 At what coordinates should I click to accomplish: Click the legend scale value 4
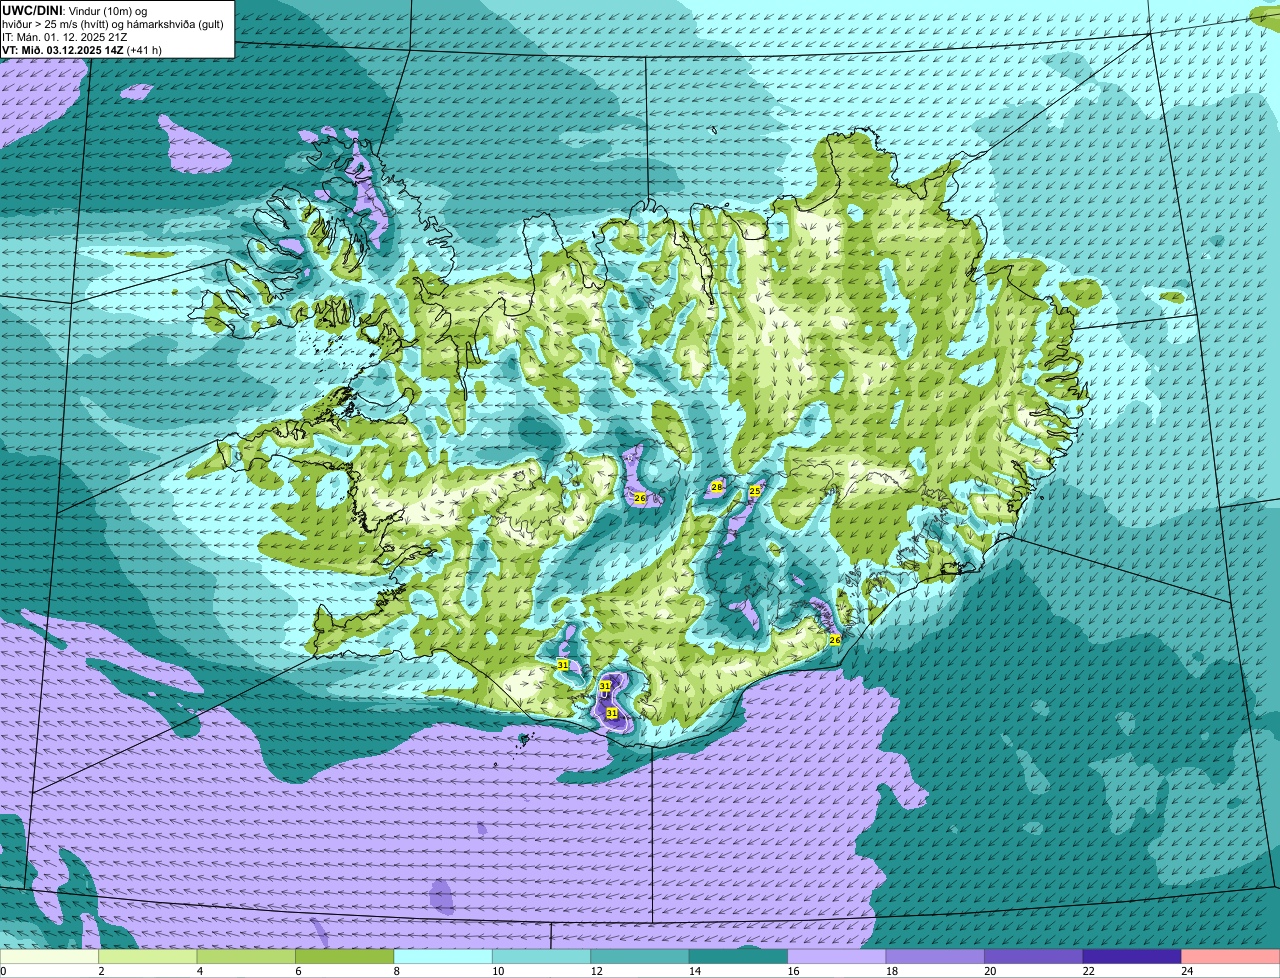(200, 971)
